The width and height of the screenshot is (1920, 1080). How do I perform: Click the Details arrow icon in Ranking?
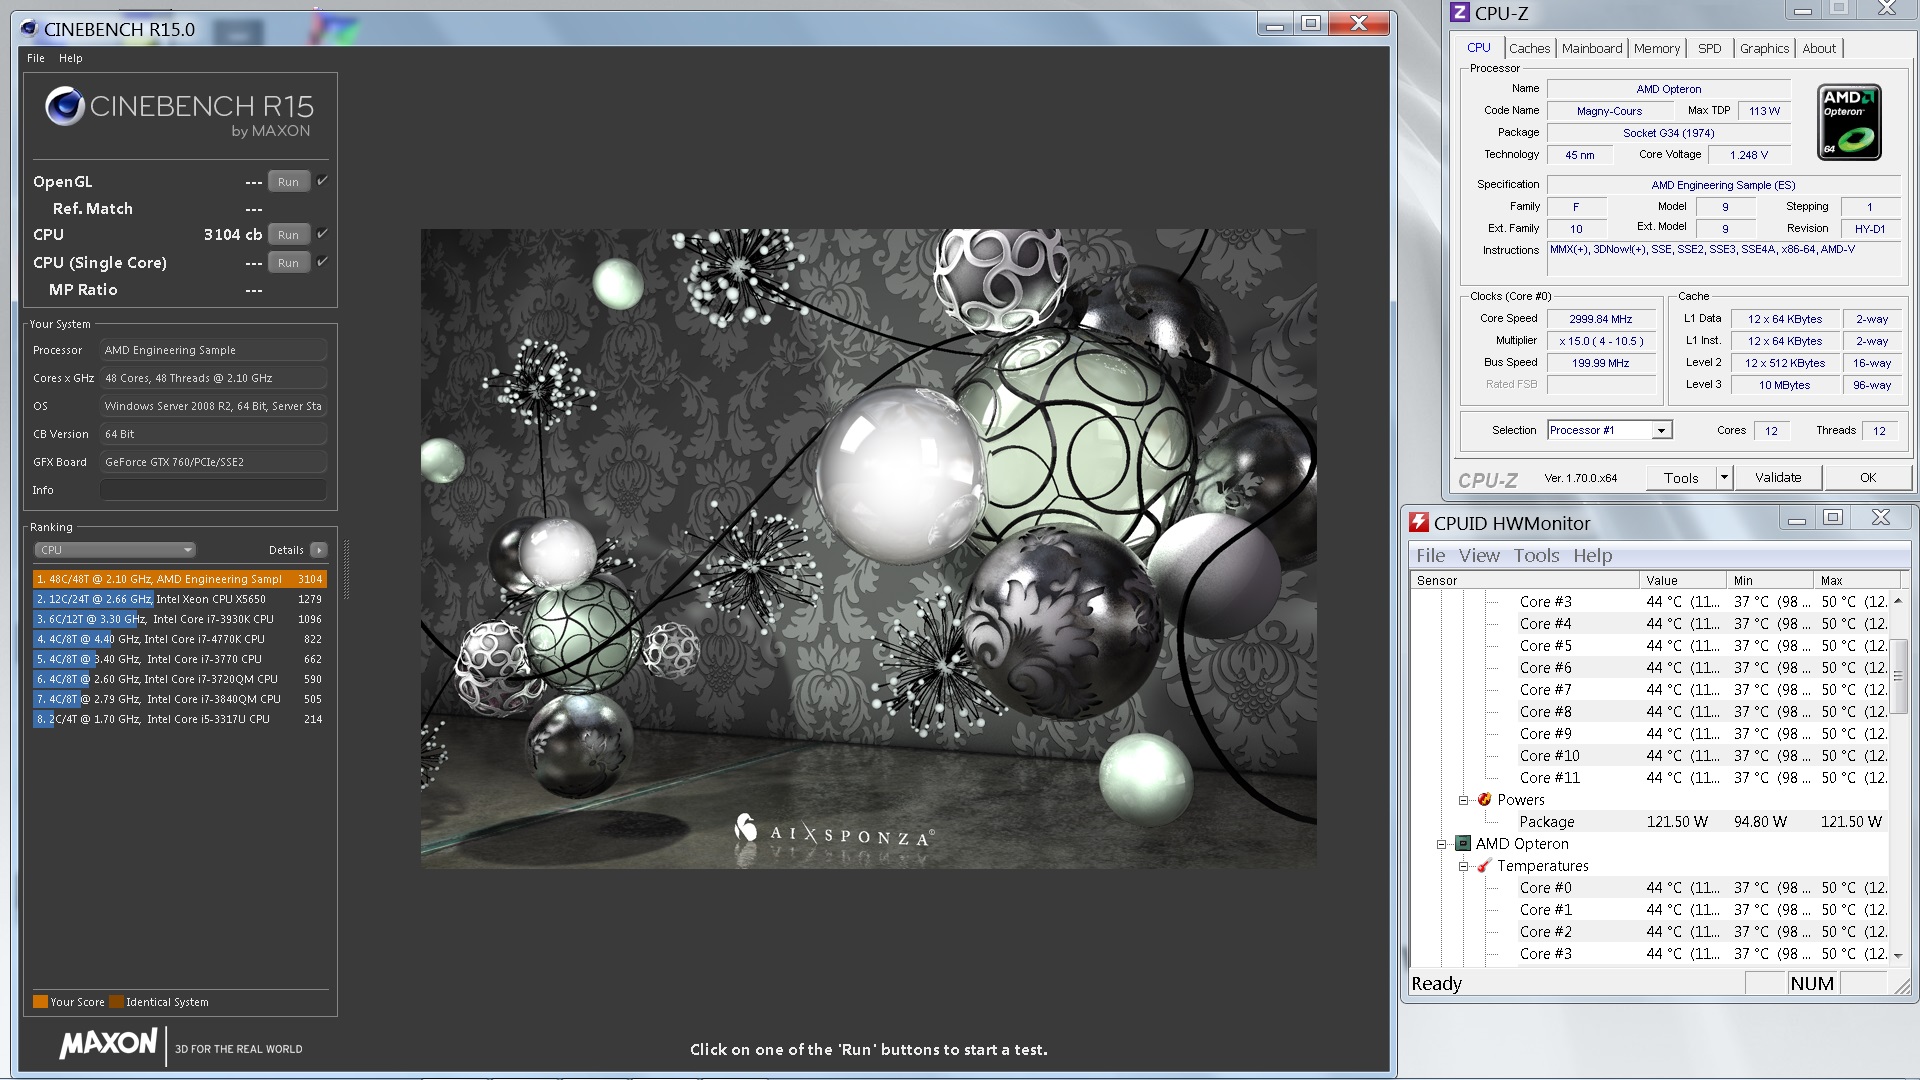click(x=319, y=550)
